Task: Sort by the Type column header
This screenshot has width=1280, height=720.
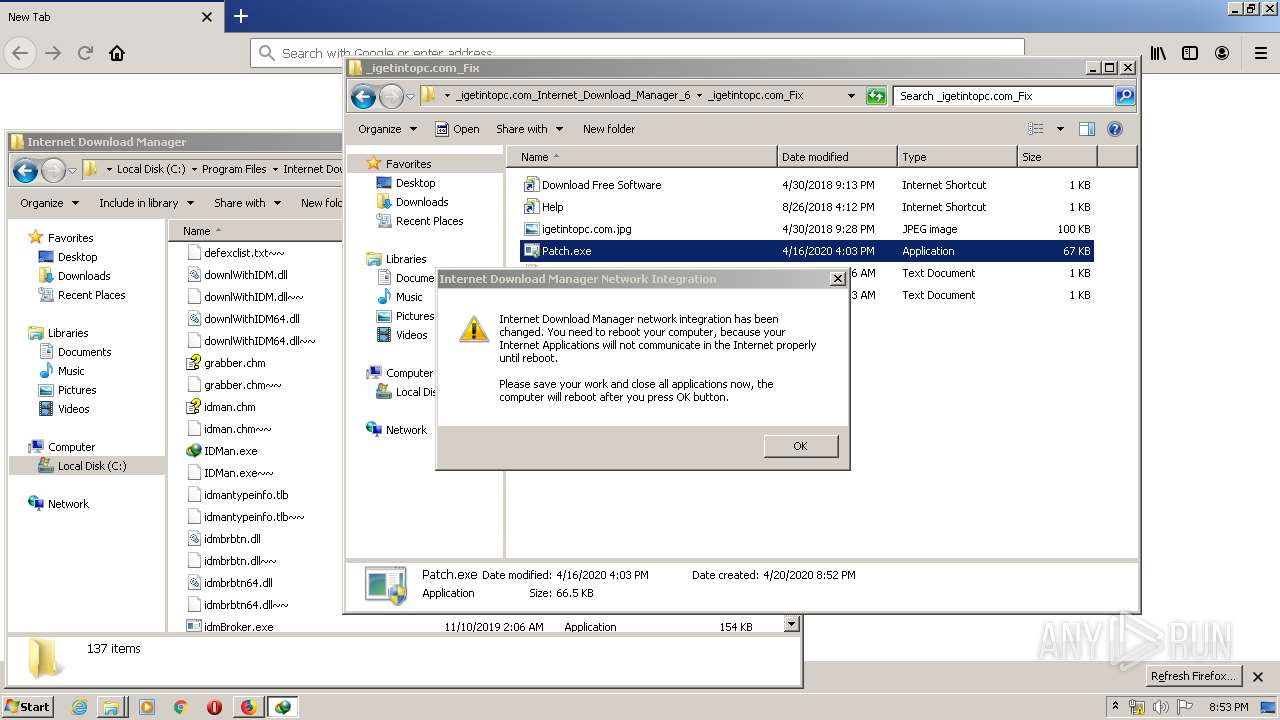Action: (957, 157)
